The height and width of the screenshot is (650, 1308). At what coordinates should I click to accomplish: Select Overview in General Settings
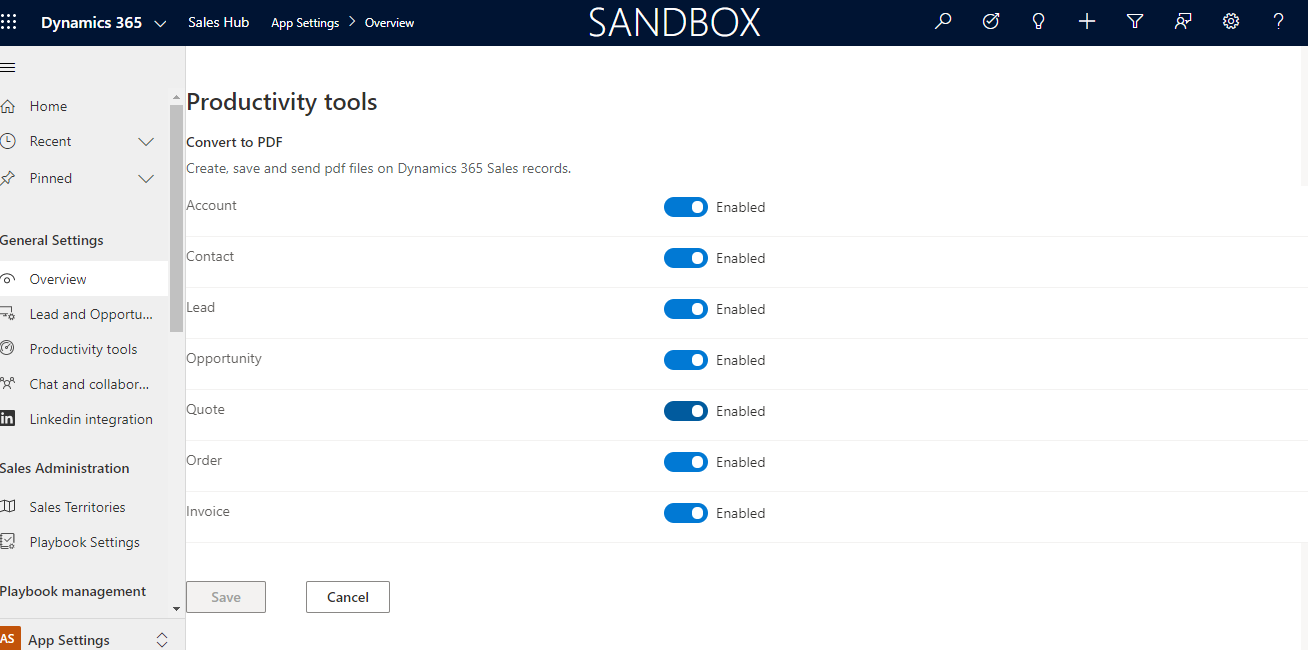click(84, 279)
